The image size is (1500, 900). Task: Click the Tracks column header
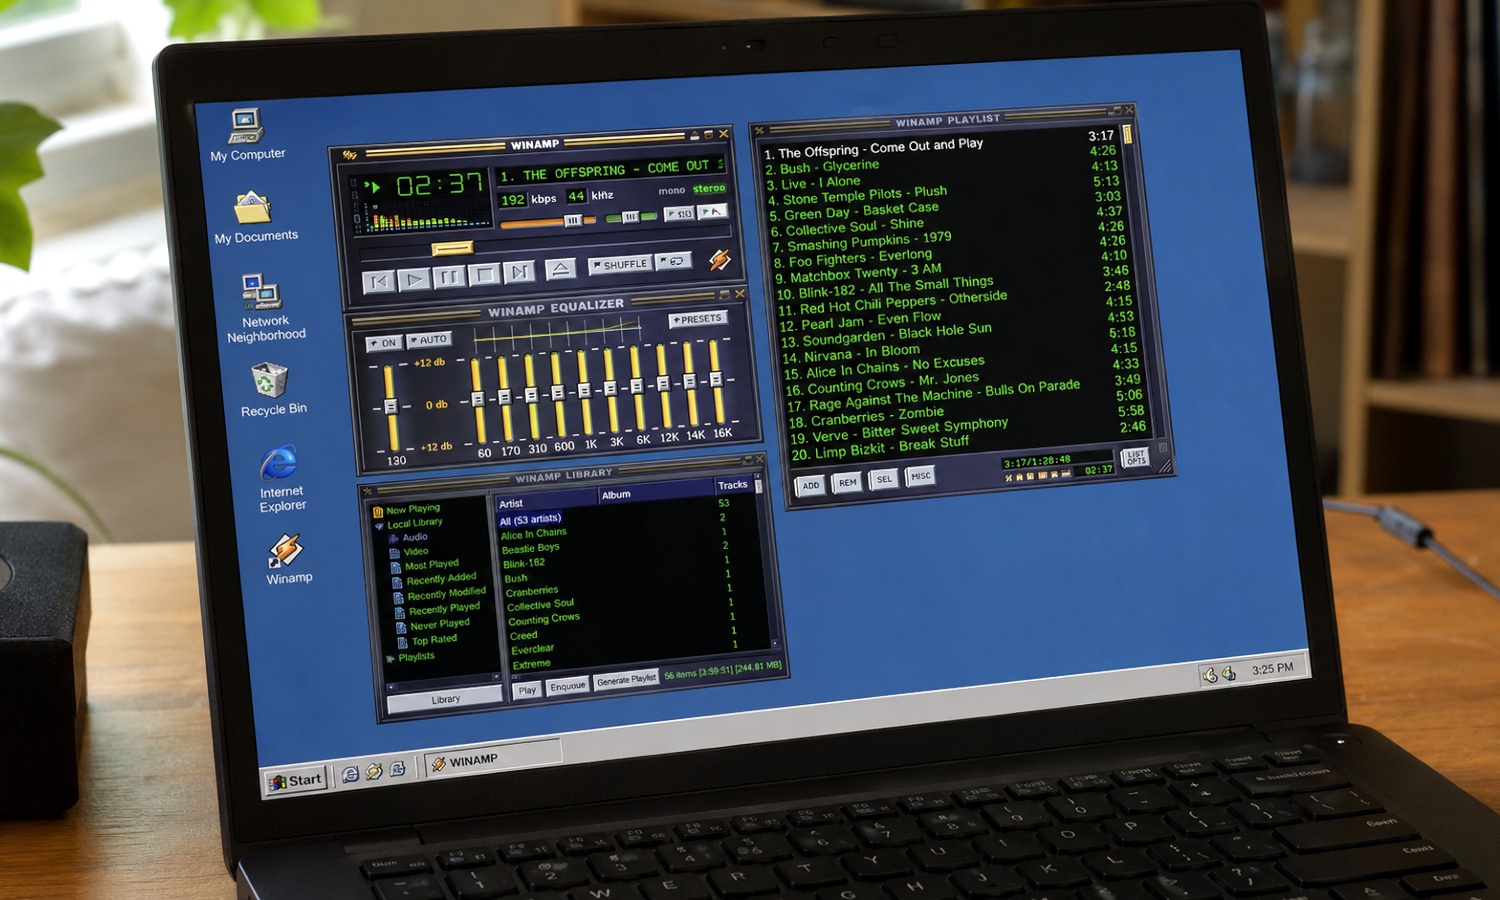tap(732, 485)
